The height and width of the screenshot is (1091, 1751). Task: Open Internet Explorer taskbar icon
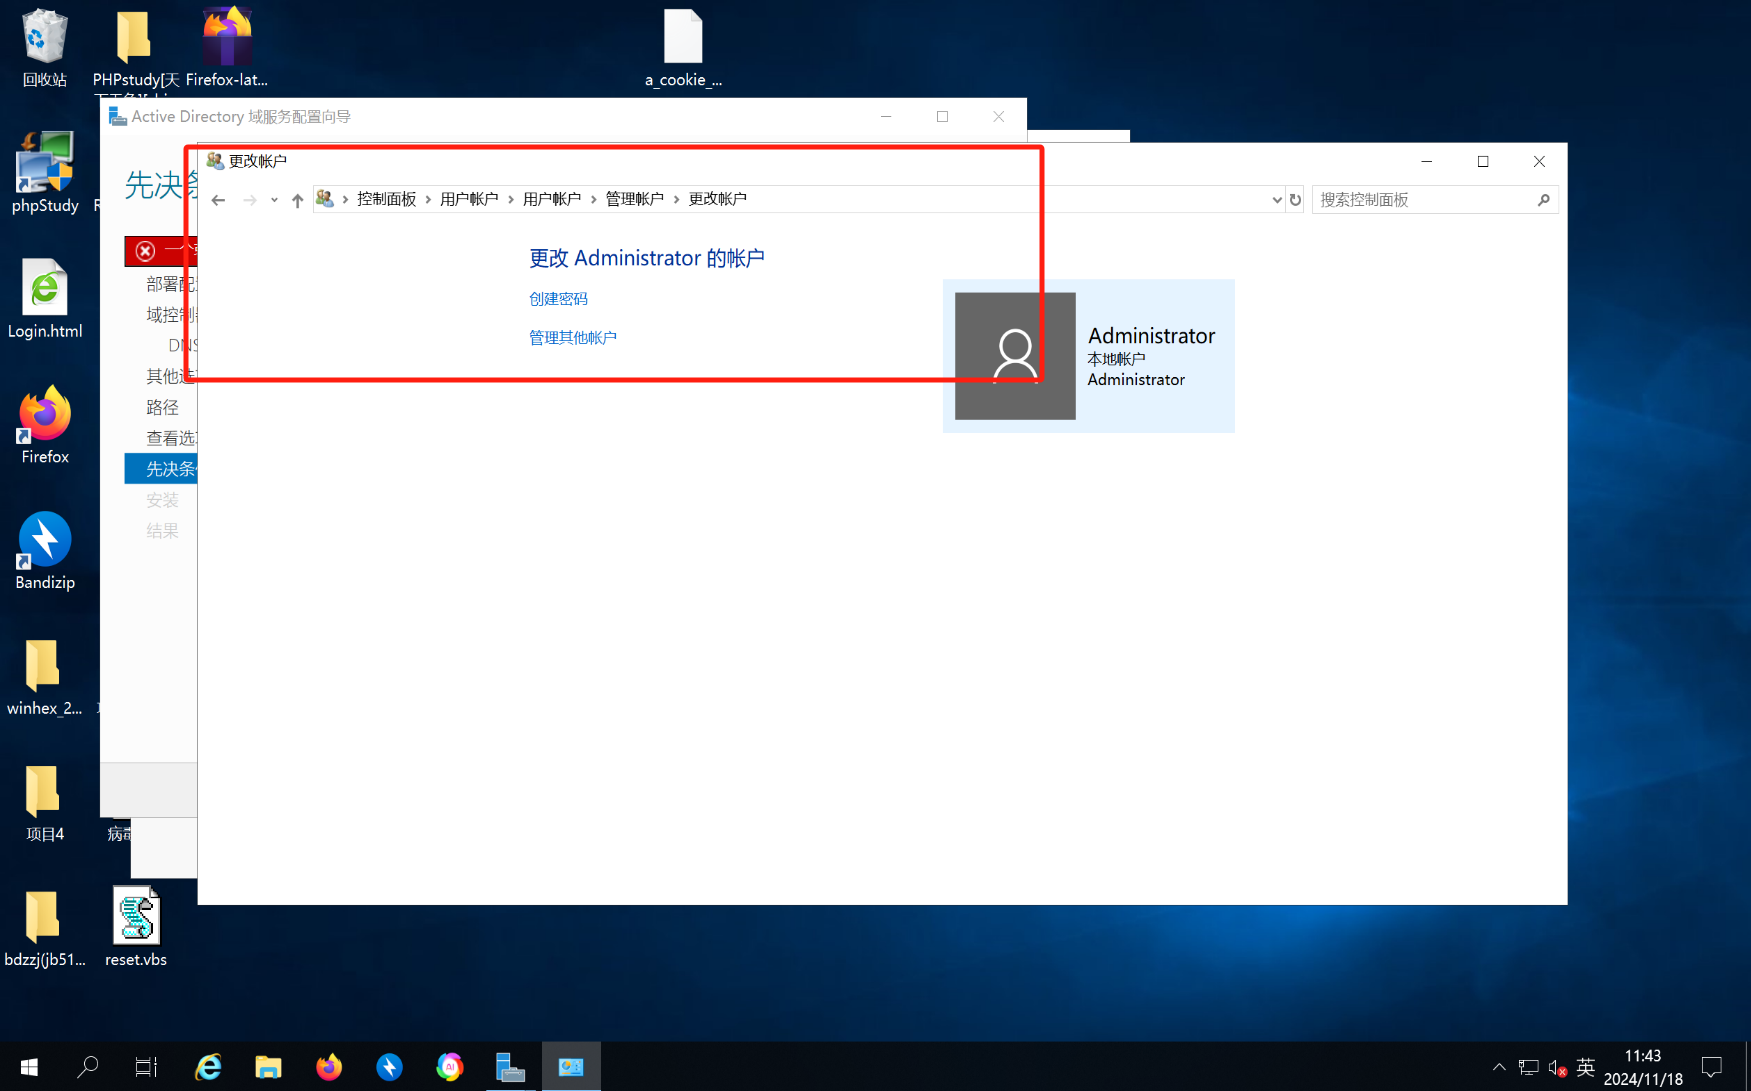coord(208,1067)
